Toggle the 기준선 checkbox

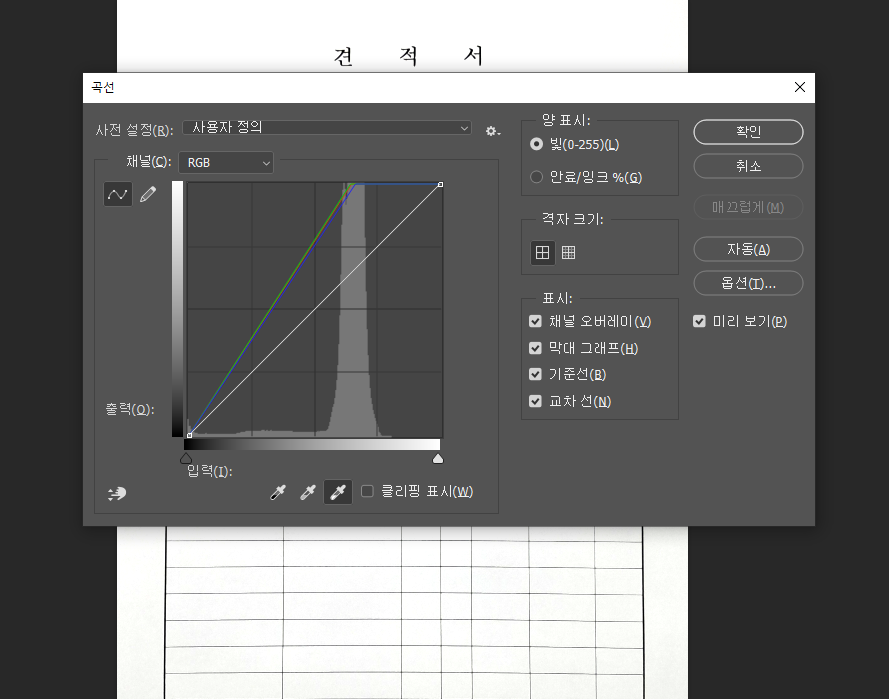coord(535,374)
